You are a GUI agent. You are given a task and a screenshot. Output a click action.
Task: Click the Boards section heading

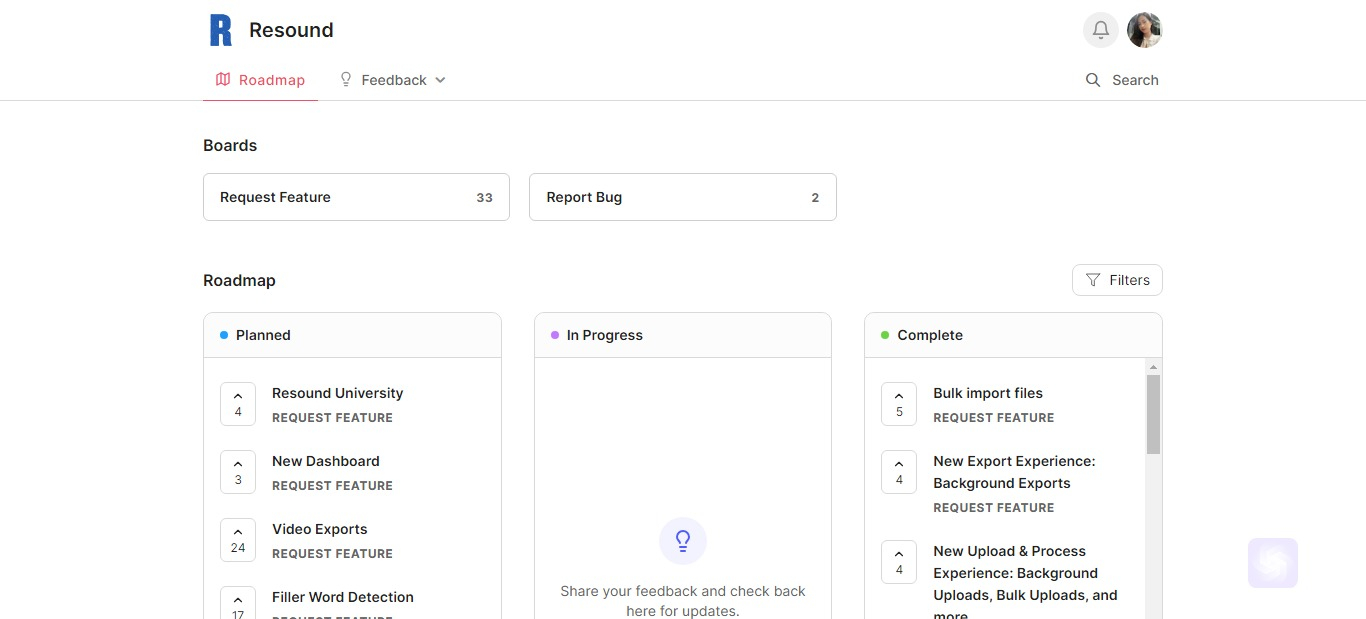(230, 145)
